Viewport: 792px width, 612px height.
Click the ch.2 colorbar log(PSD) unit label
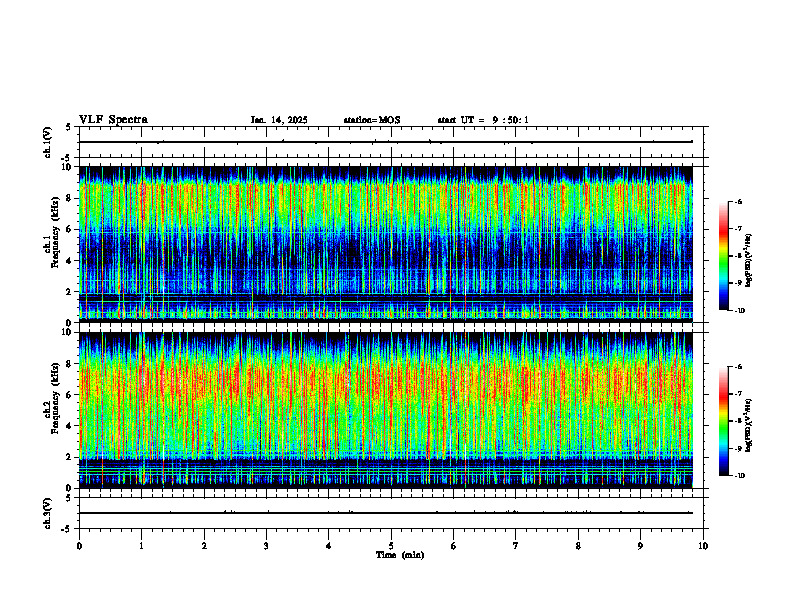(750, 425)
